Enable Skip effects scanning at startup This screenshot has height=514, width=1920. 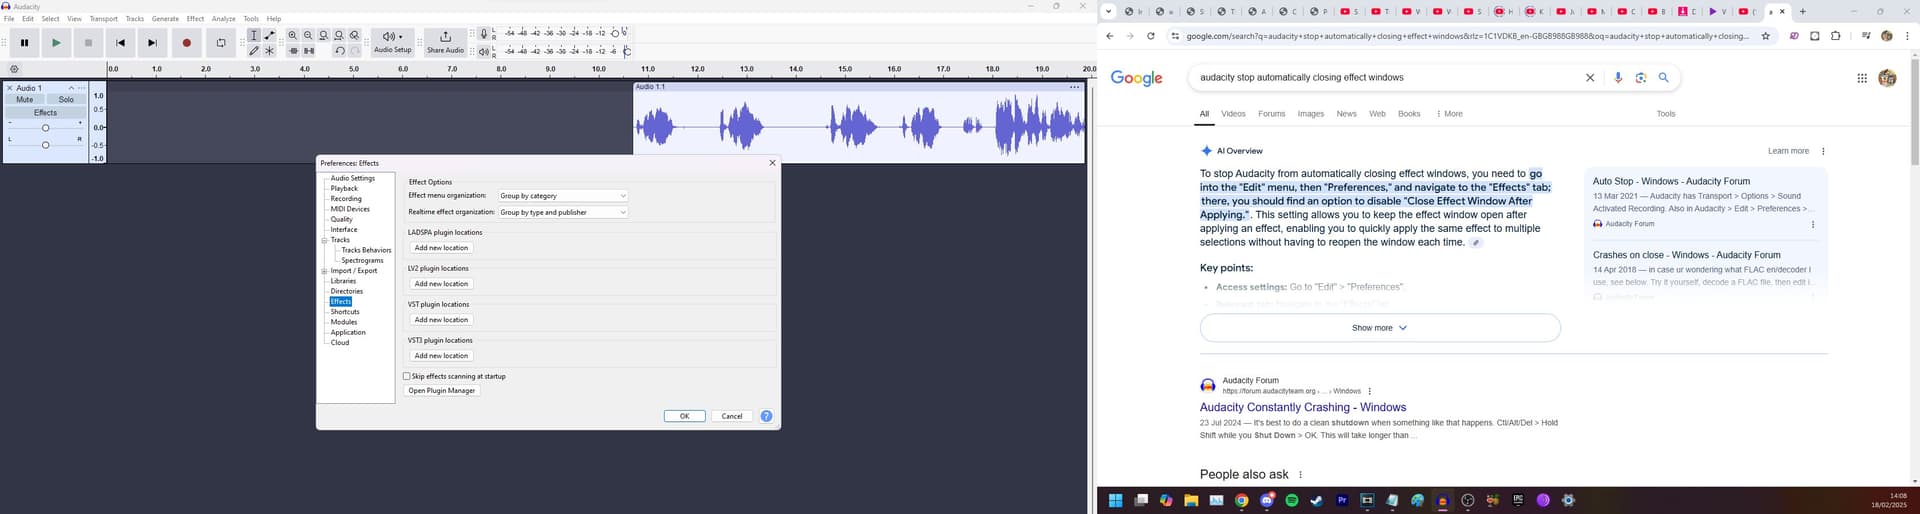point(407,376)
